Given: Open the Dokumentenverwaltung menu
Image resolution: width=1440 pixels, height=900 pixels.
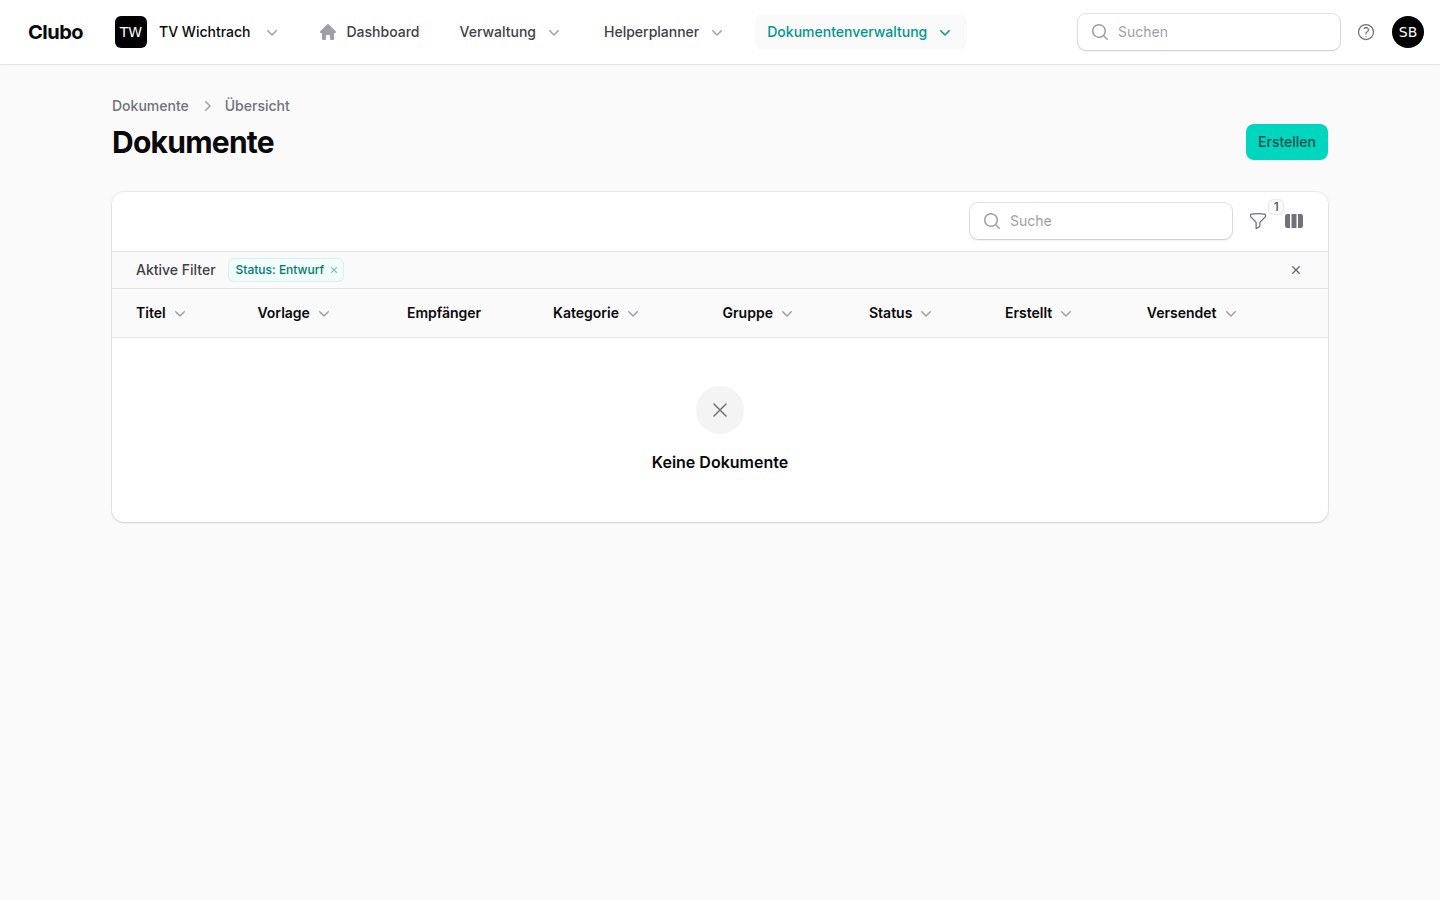Looking at the screenshot, I should pos(859,32).
